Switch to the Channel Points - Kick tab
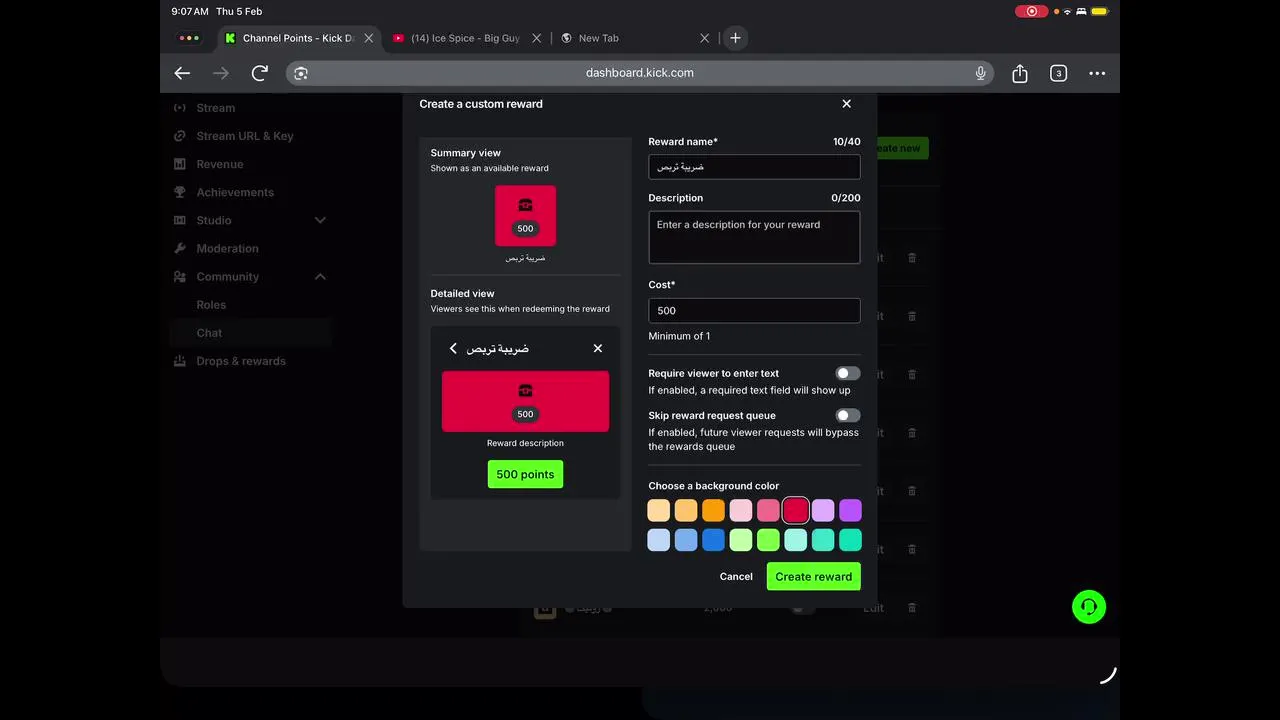Image resolution: width=1280 pixels, height=720 pixels. click(x=299, y=38)
